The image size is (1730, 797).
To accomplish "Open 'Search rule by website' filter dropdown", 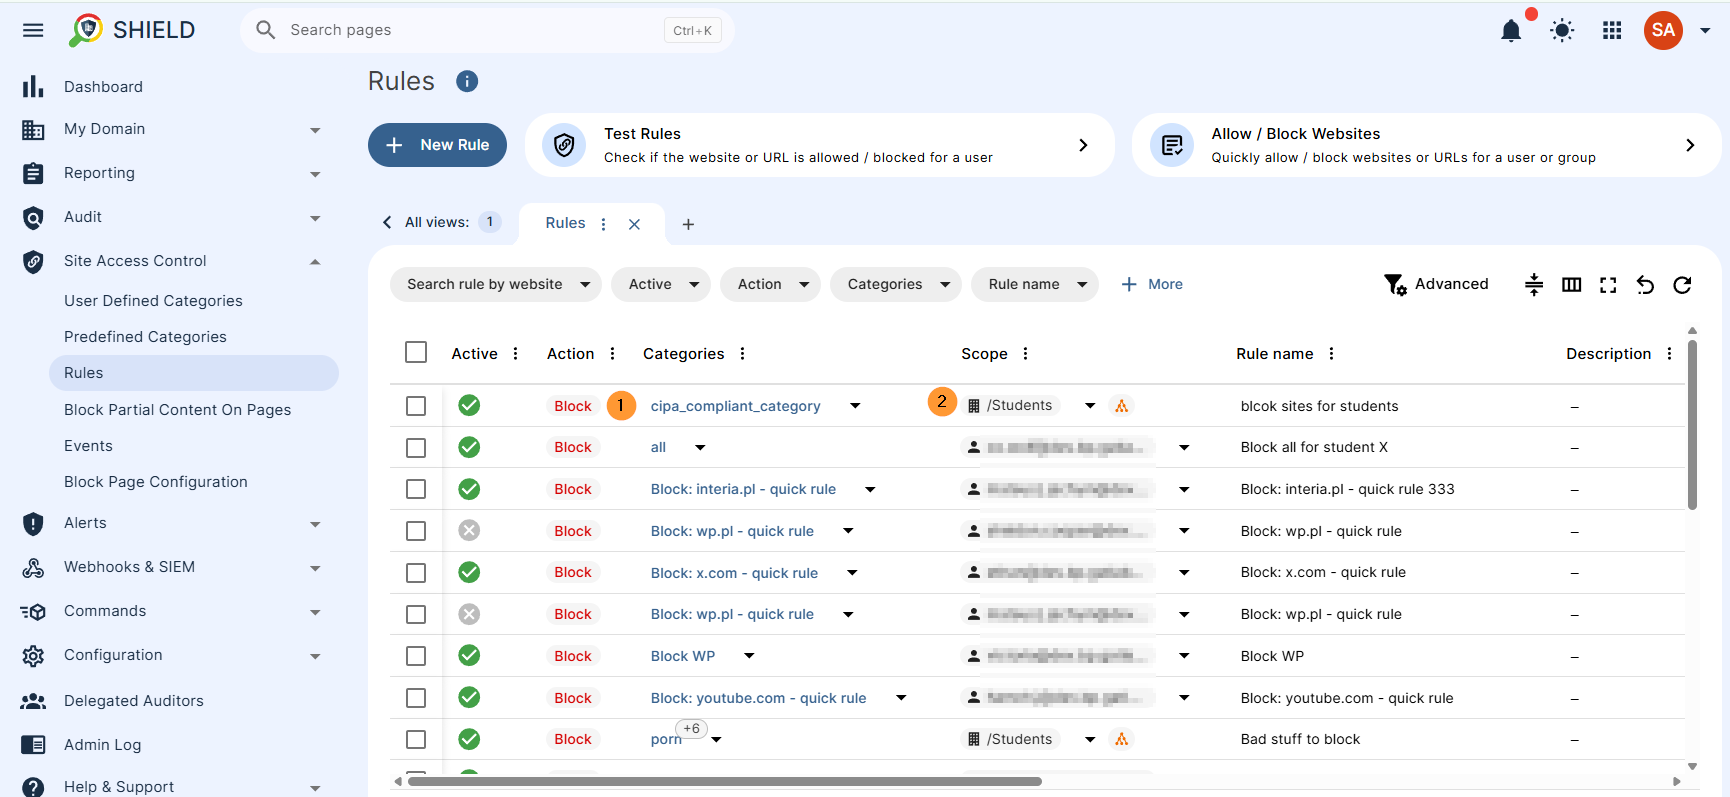I will tap(496, 285).
